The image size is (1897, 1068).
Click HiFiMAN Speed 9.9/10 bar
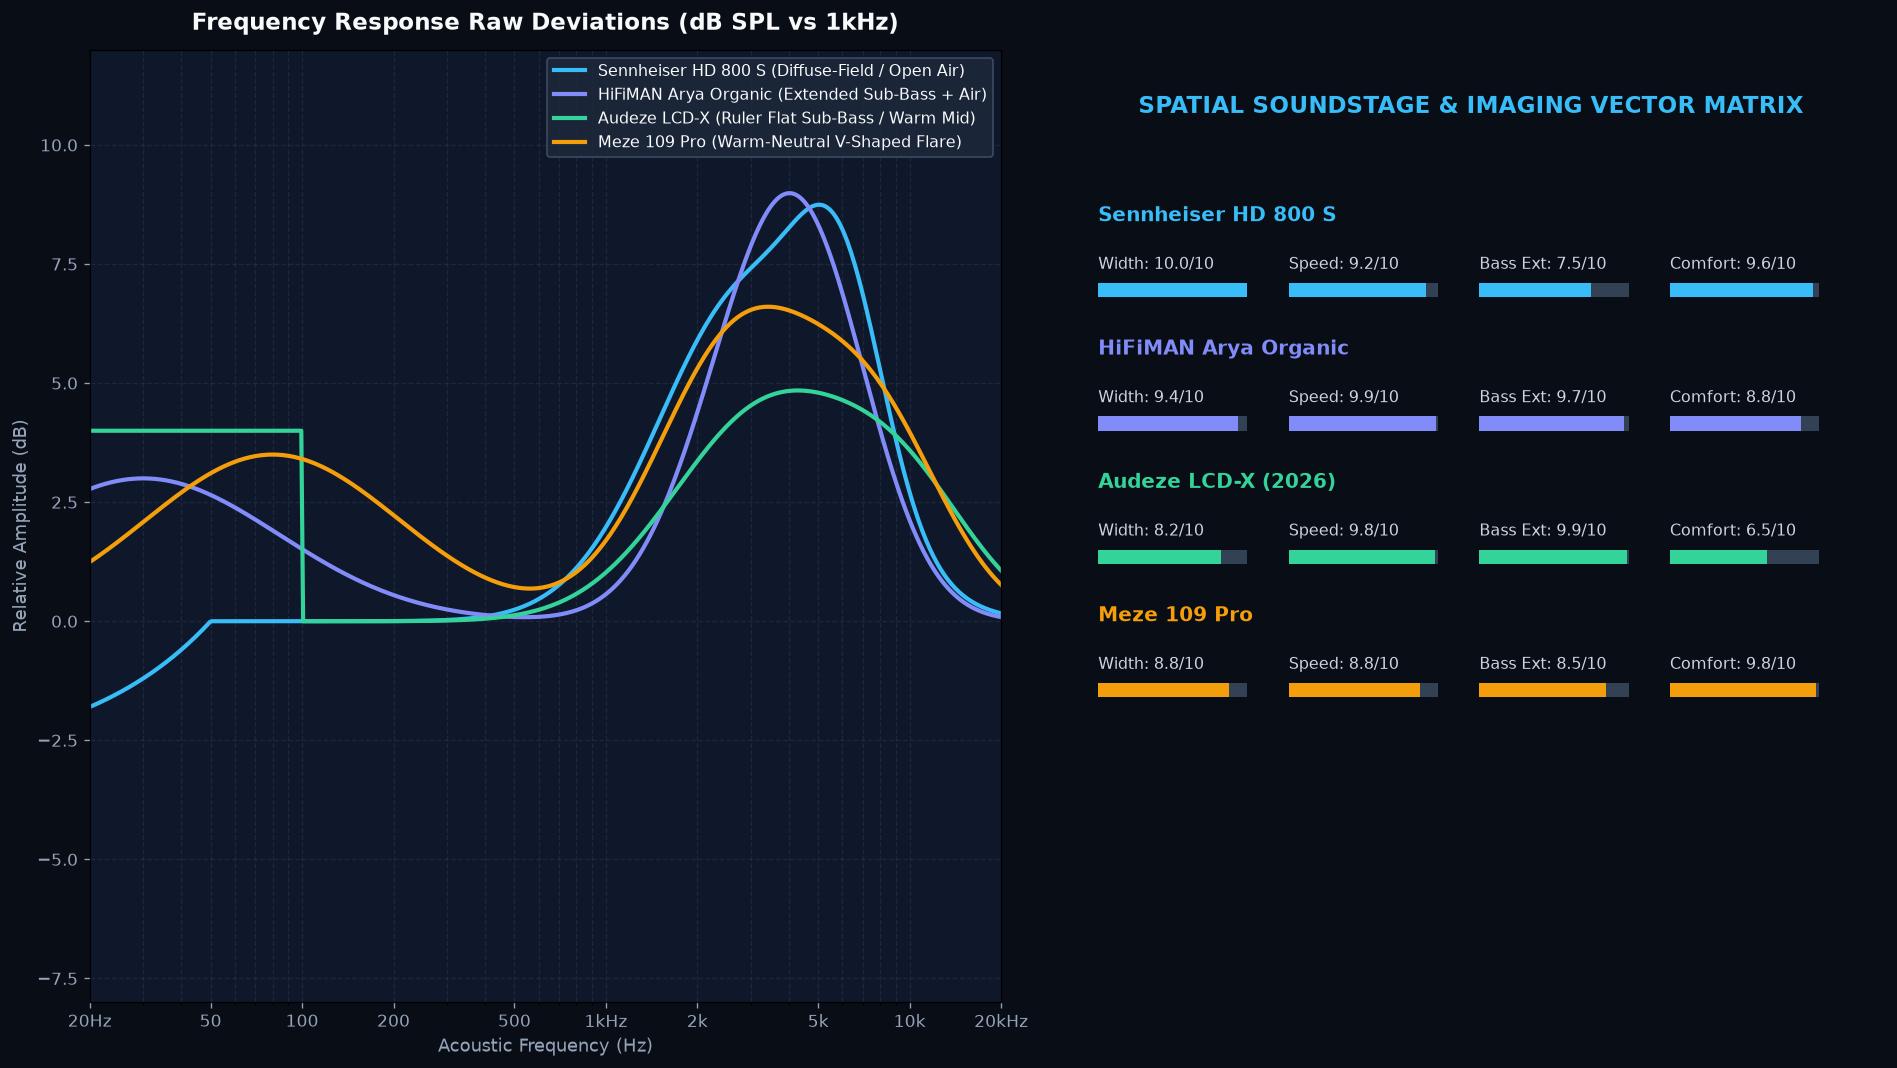[1363, 424]
